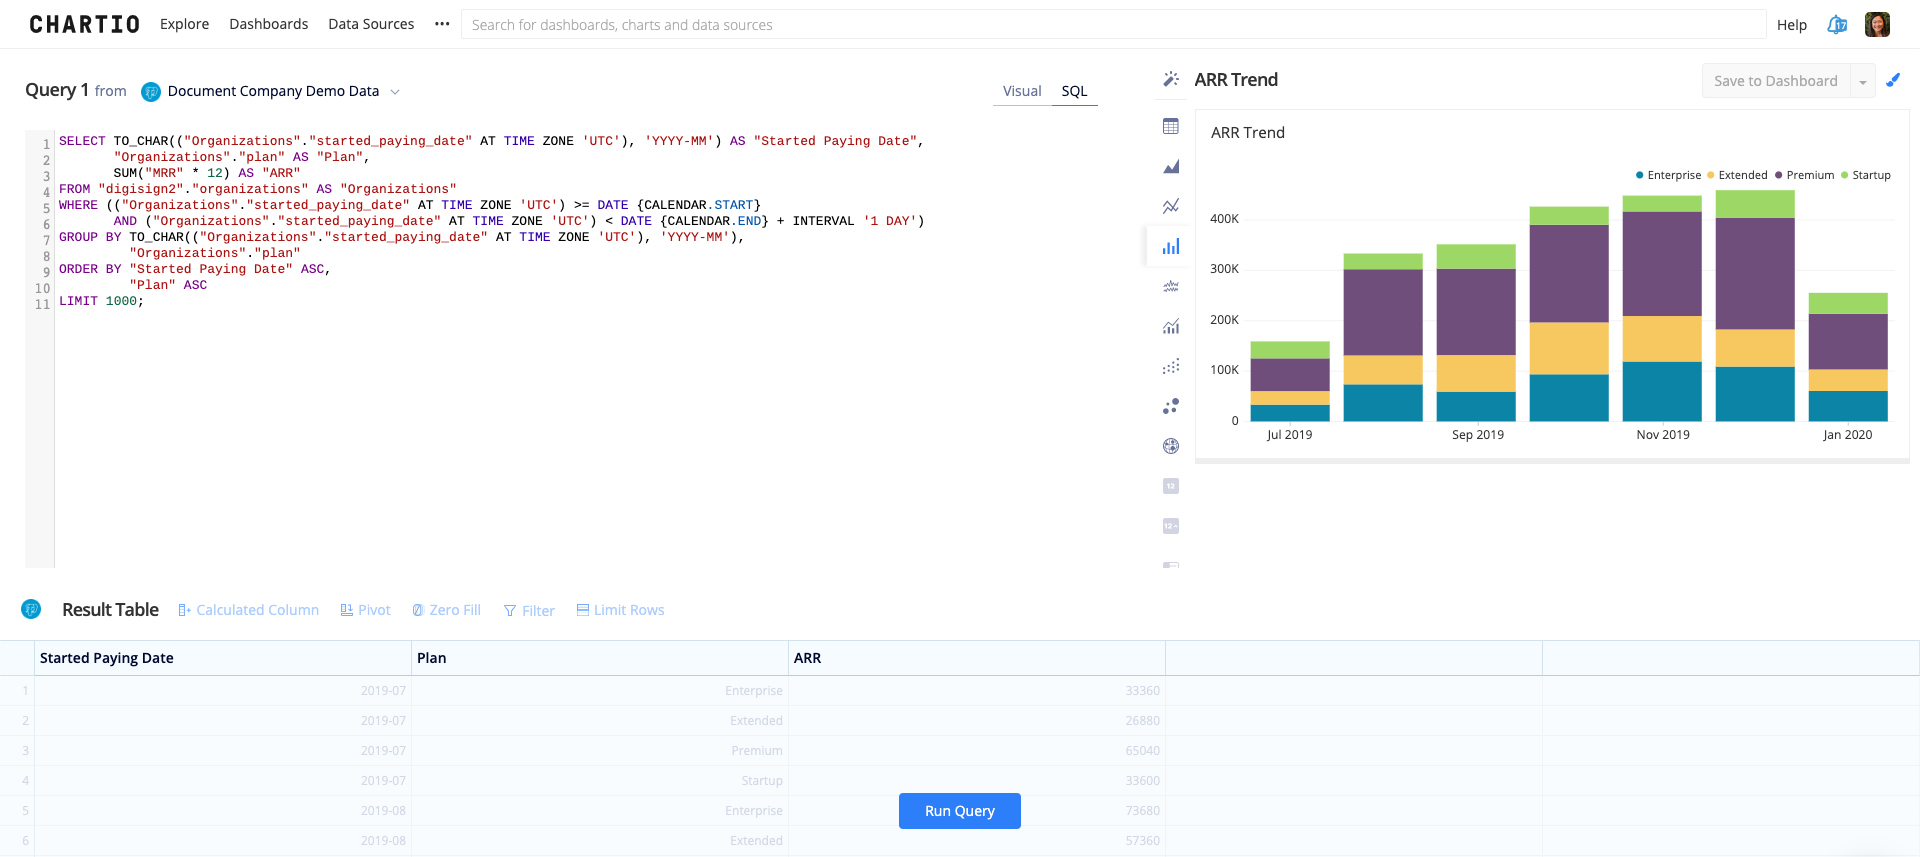Open the Dashboards menu
Image resolution: width=1920 pixels, height=857 pixels.
(x=268, y=24)
